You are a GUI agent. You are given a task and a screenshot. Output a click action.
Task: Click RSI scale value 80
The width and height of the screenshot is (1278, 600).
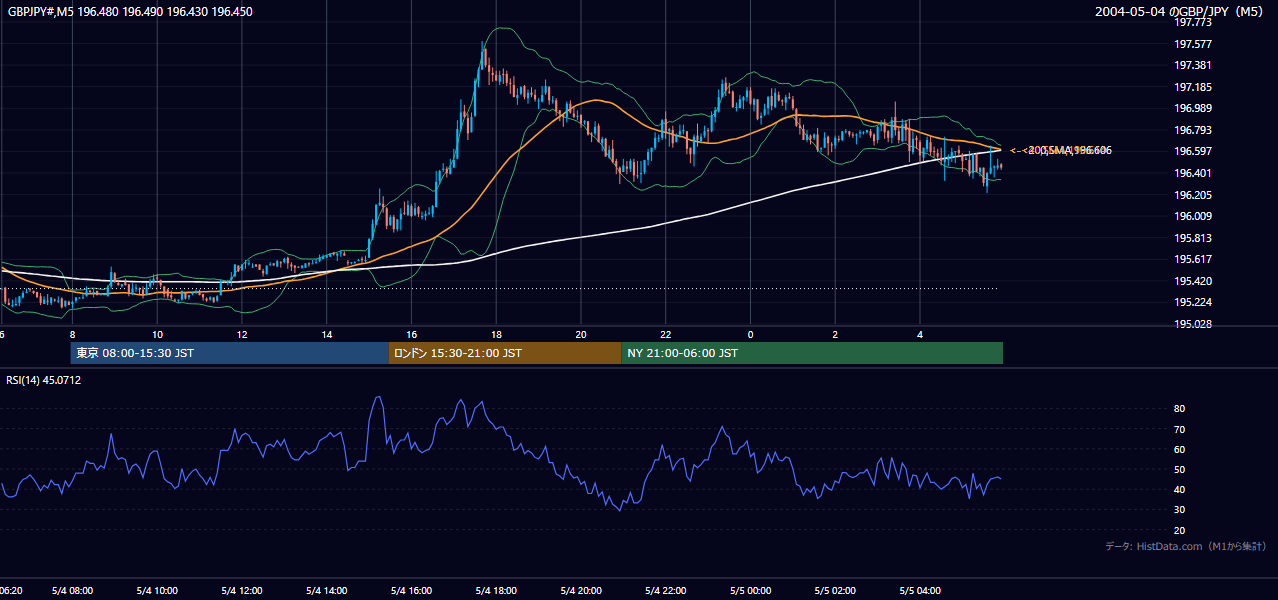(1179, 409)
